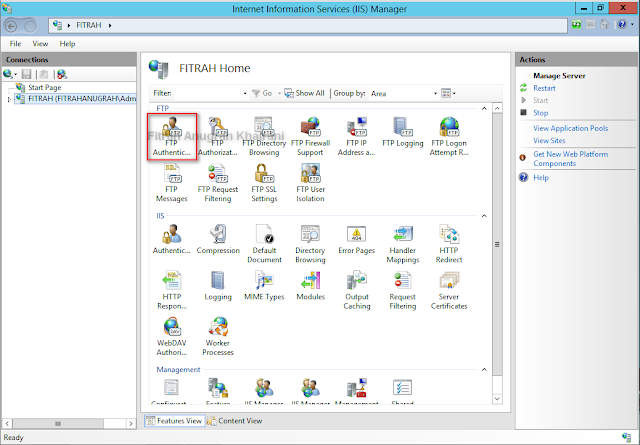
Task: Open Output Caching feature
Action: pos(357,290)
